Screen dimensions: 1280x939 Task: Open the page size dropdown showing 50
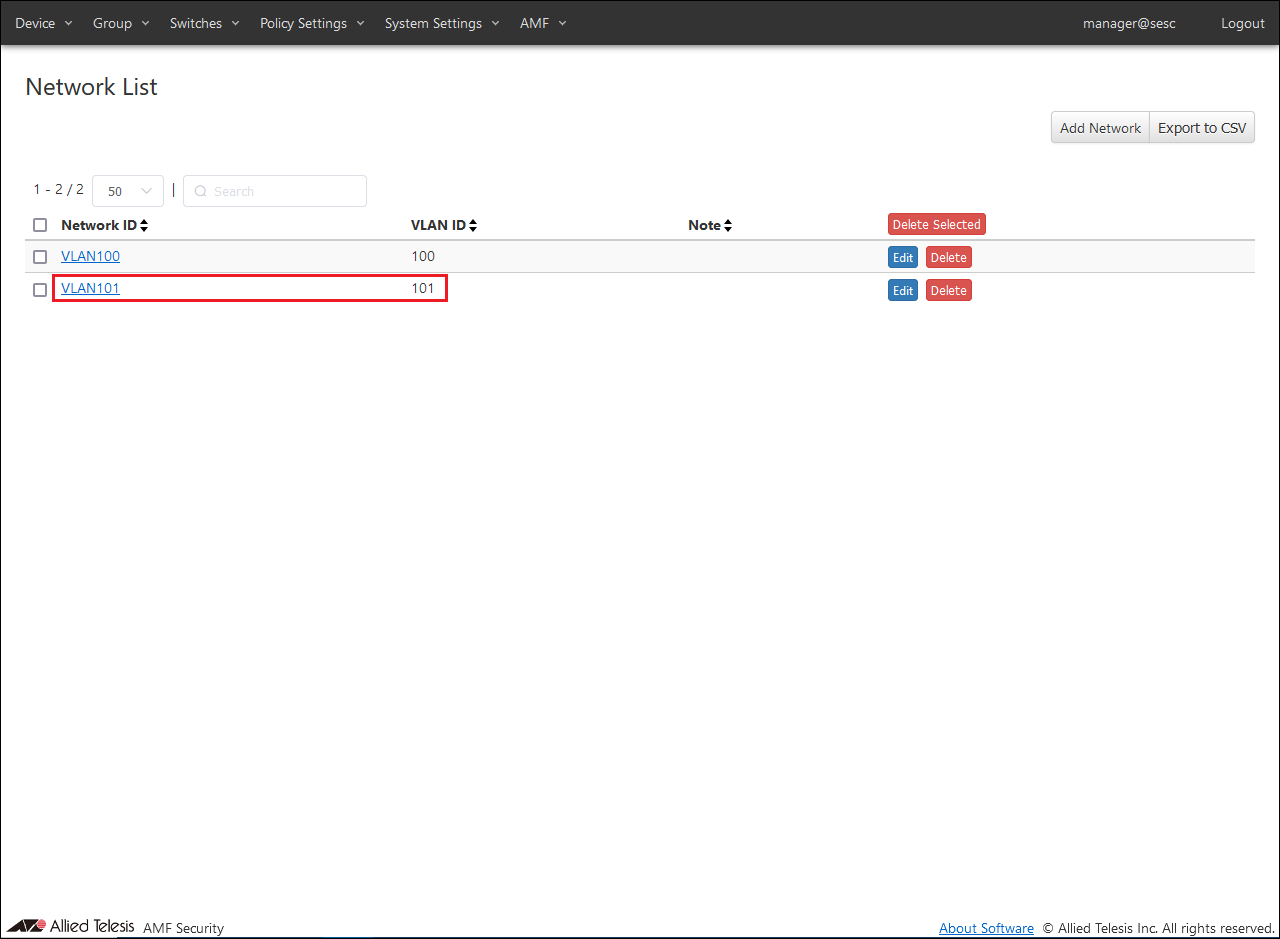[x=128, y=191]
